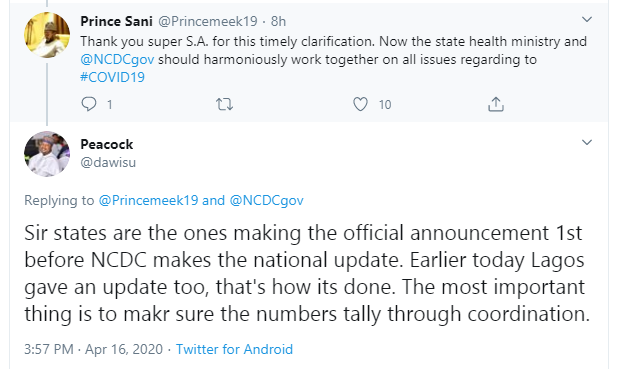Open @Princemeek19 in the Replying to line
This screenshot has height=369, width=624.
pyautogui.click(x=148, y=200)
